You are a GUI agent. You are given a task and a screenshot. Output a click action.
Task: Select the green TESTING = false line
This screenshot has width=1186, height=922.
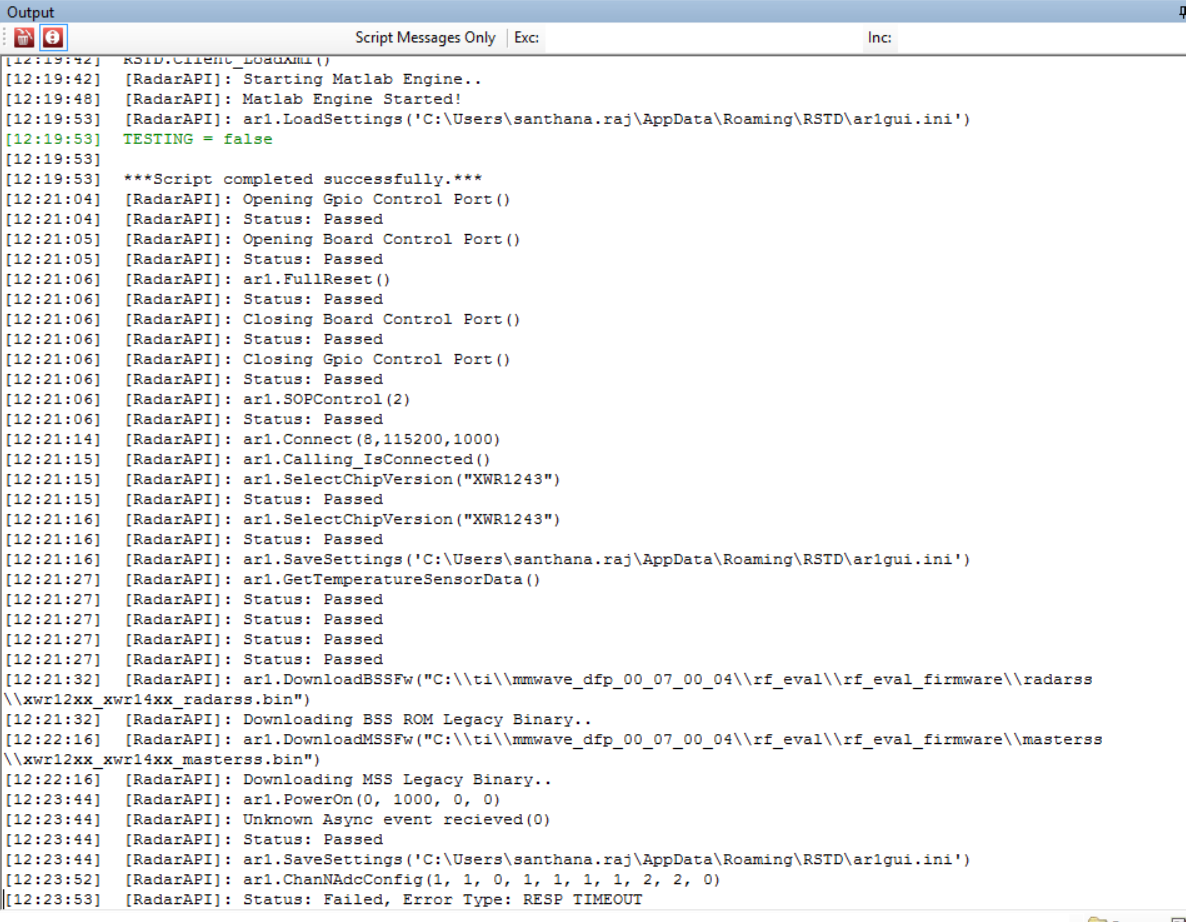(x=200, y=138)
